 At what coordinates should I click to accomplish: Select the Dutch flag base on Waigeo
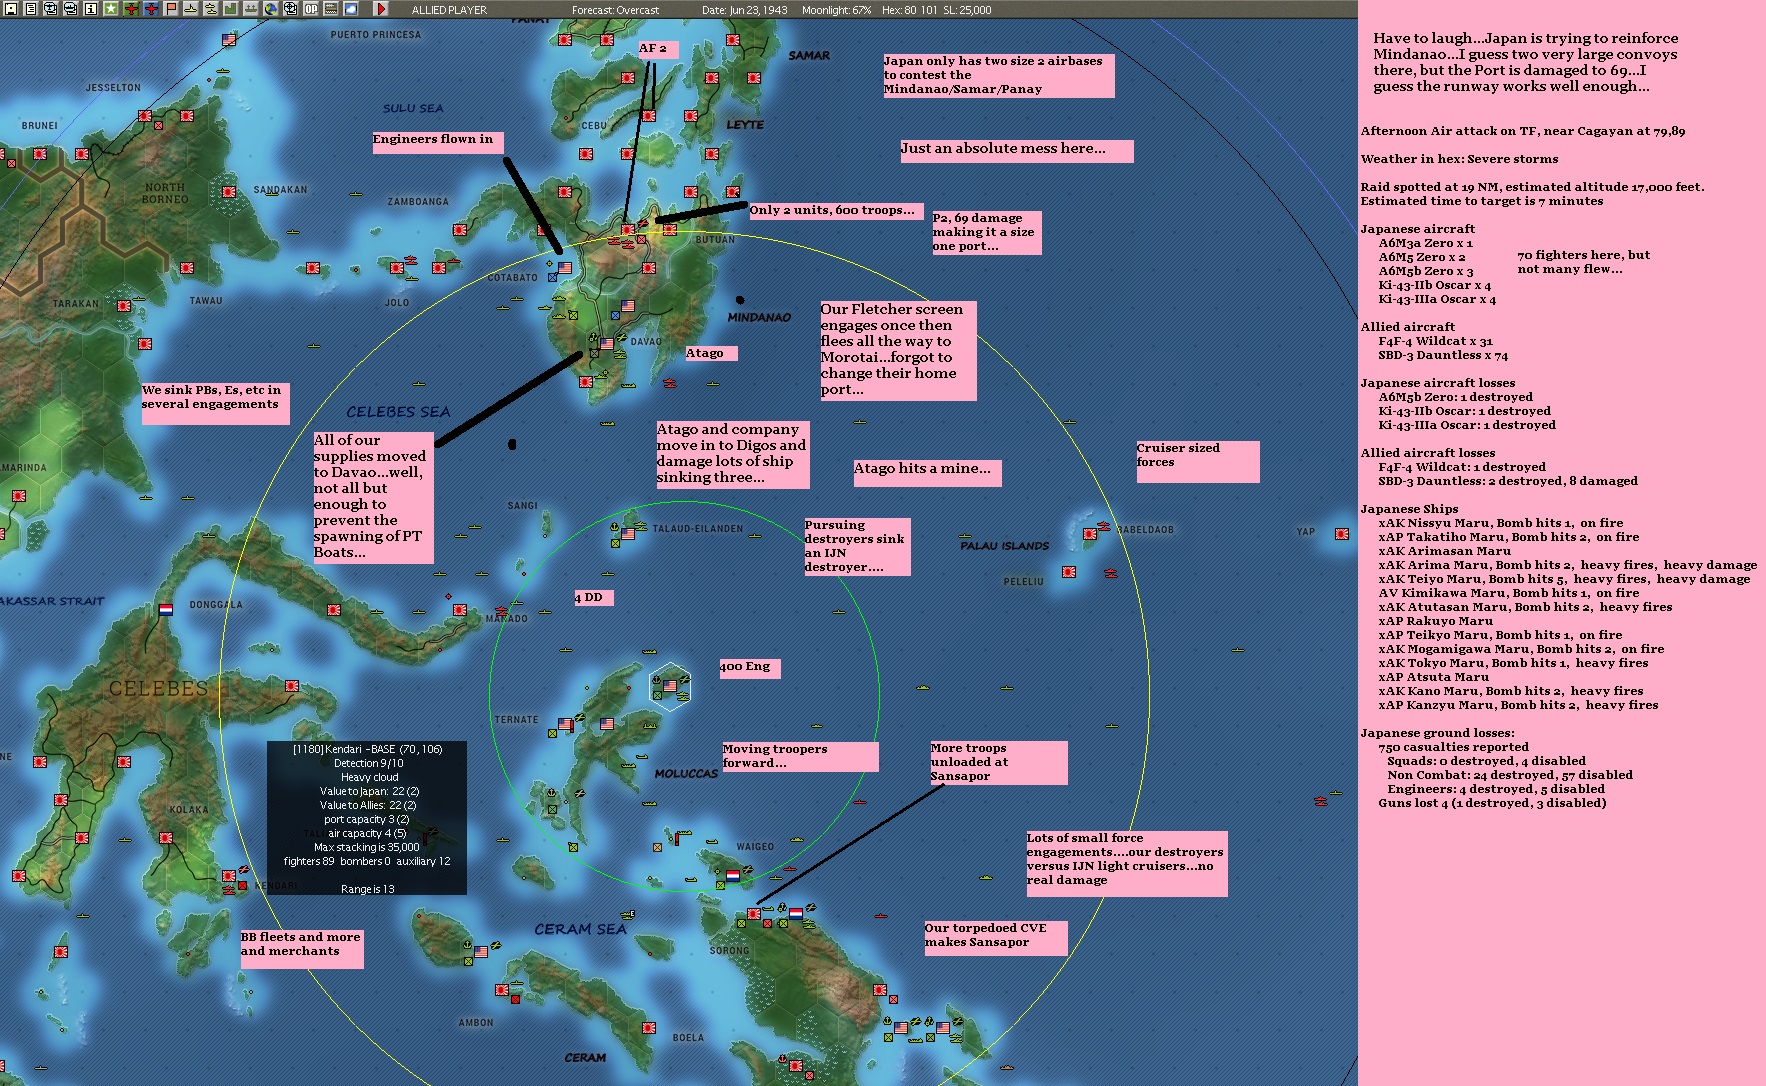[x=733, y=876]
